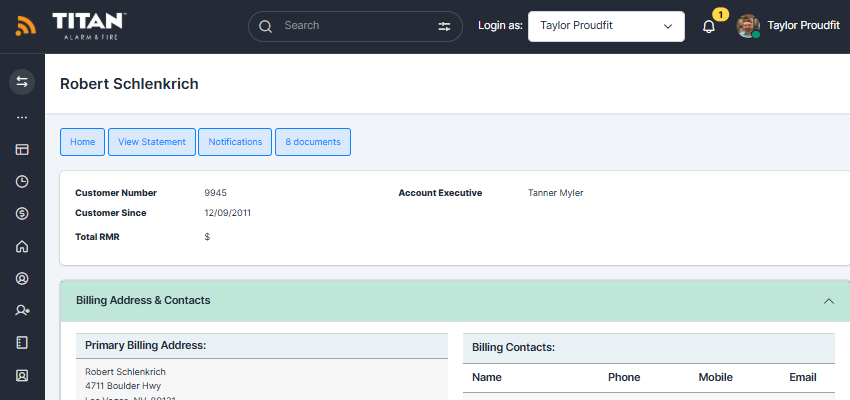Click the orange RSS feed icon
Screen dimensions: 850x400
[25, 25]
